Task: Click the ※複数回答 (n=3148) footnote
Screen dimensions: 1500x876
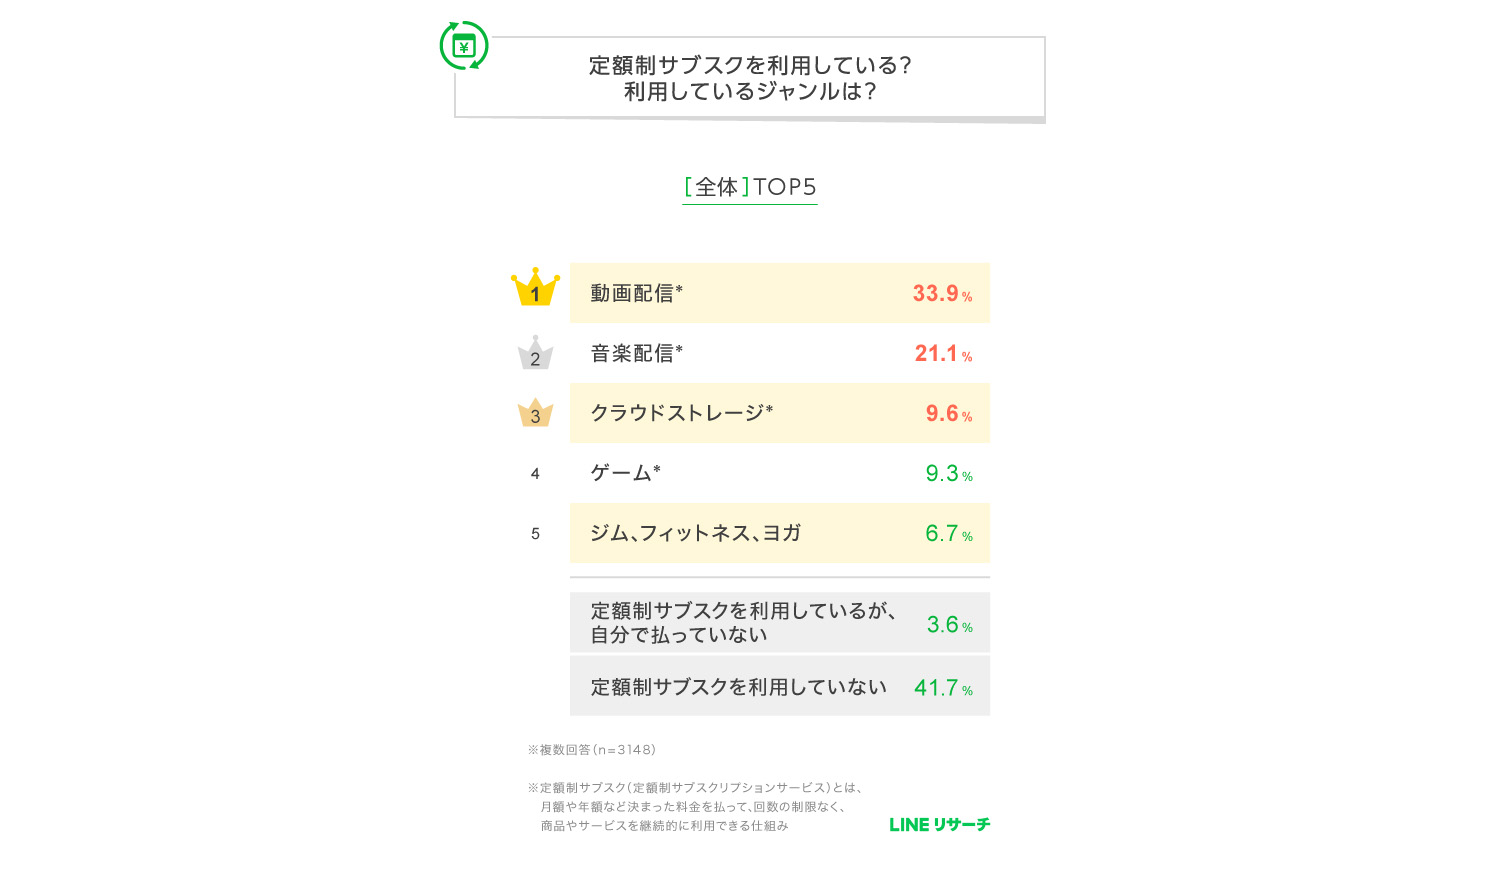Action: (x=592, y=750)
